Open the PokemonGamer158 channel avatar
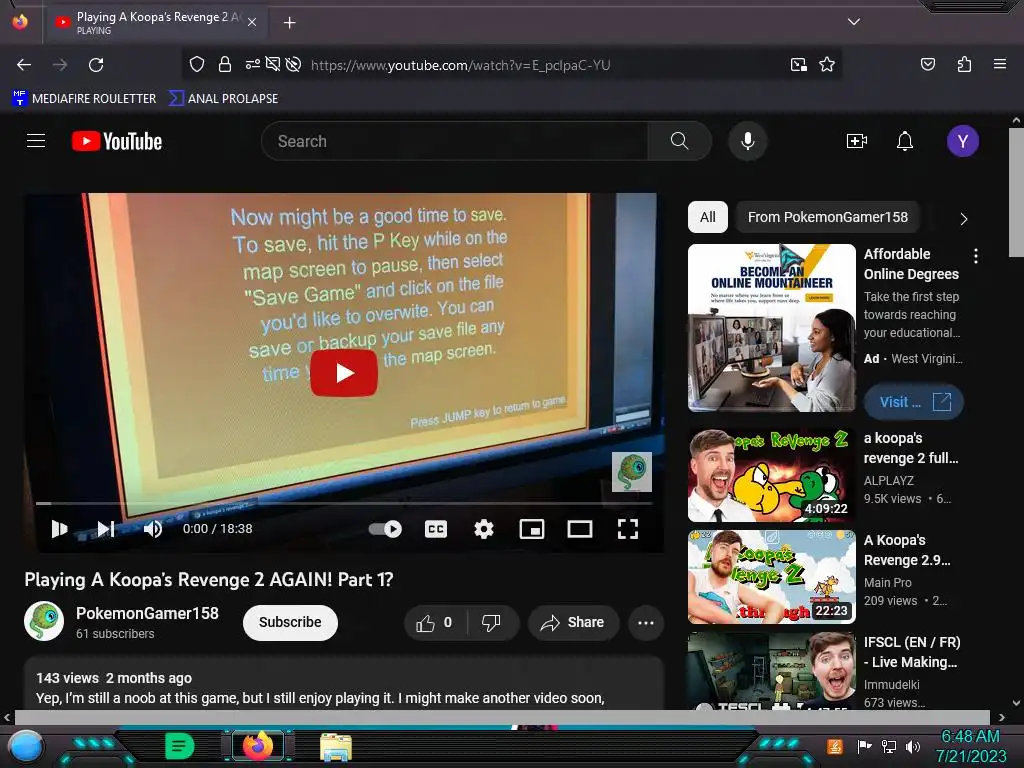Image resolution: width=1024 pixels, height=768 pixels. (x=44, y=621)
